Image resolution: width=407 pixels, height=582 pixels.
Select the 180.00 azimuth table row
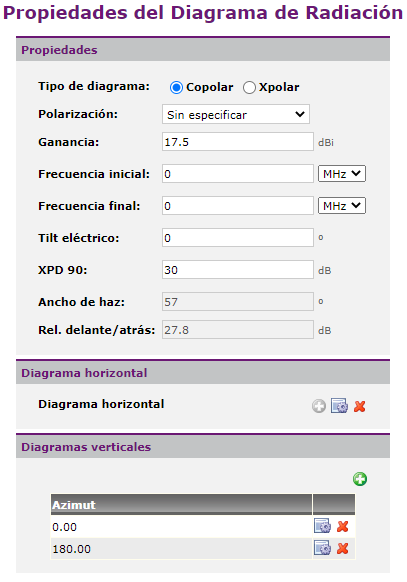click(203, 549)
